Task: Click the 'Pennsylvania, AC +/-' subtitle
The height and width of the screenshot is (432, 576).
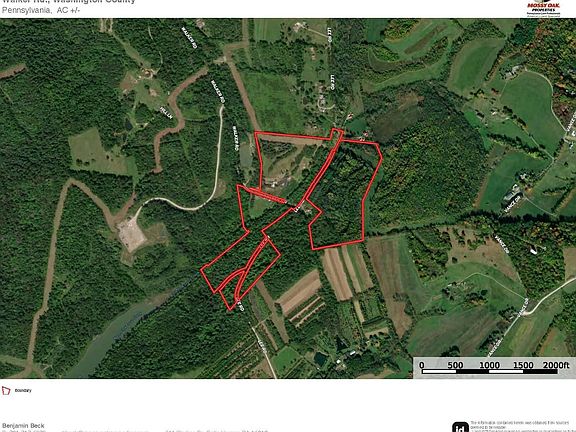Action: (x=41, y=10)
